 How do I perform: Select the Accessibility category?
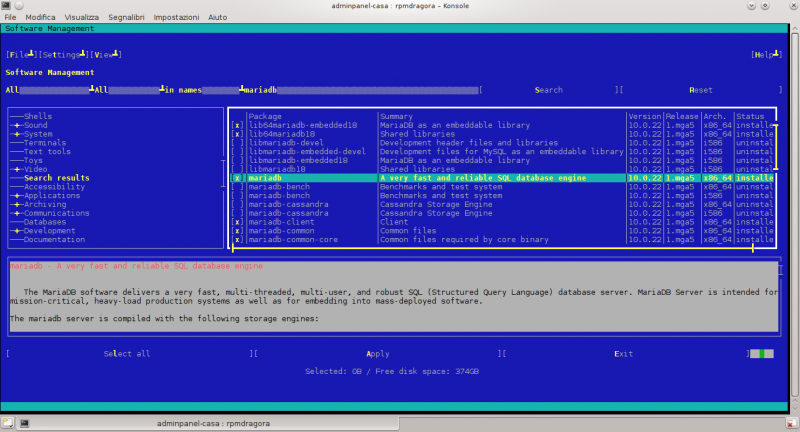tap(54, 187)
